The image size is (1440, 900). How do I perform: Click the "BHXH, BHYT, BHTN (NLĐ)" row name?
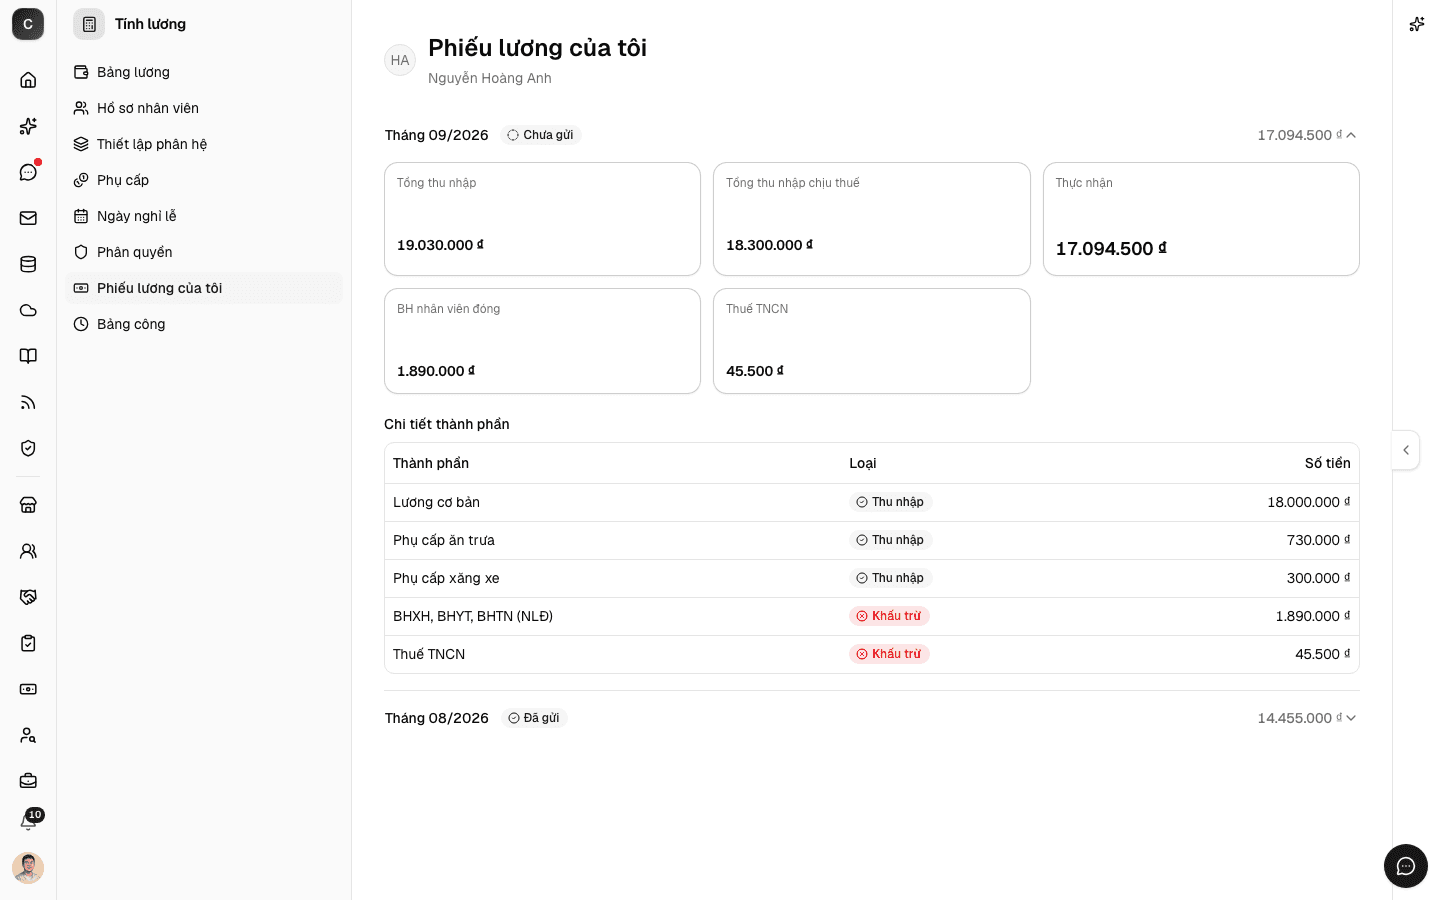click(473, 616)
